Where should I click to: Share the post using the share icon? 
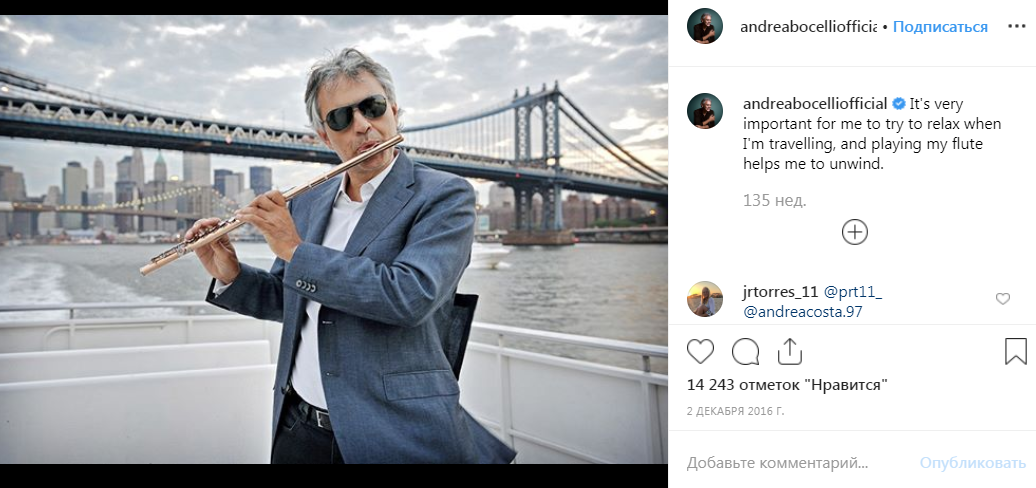coord(789,352)
